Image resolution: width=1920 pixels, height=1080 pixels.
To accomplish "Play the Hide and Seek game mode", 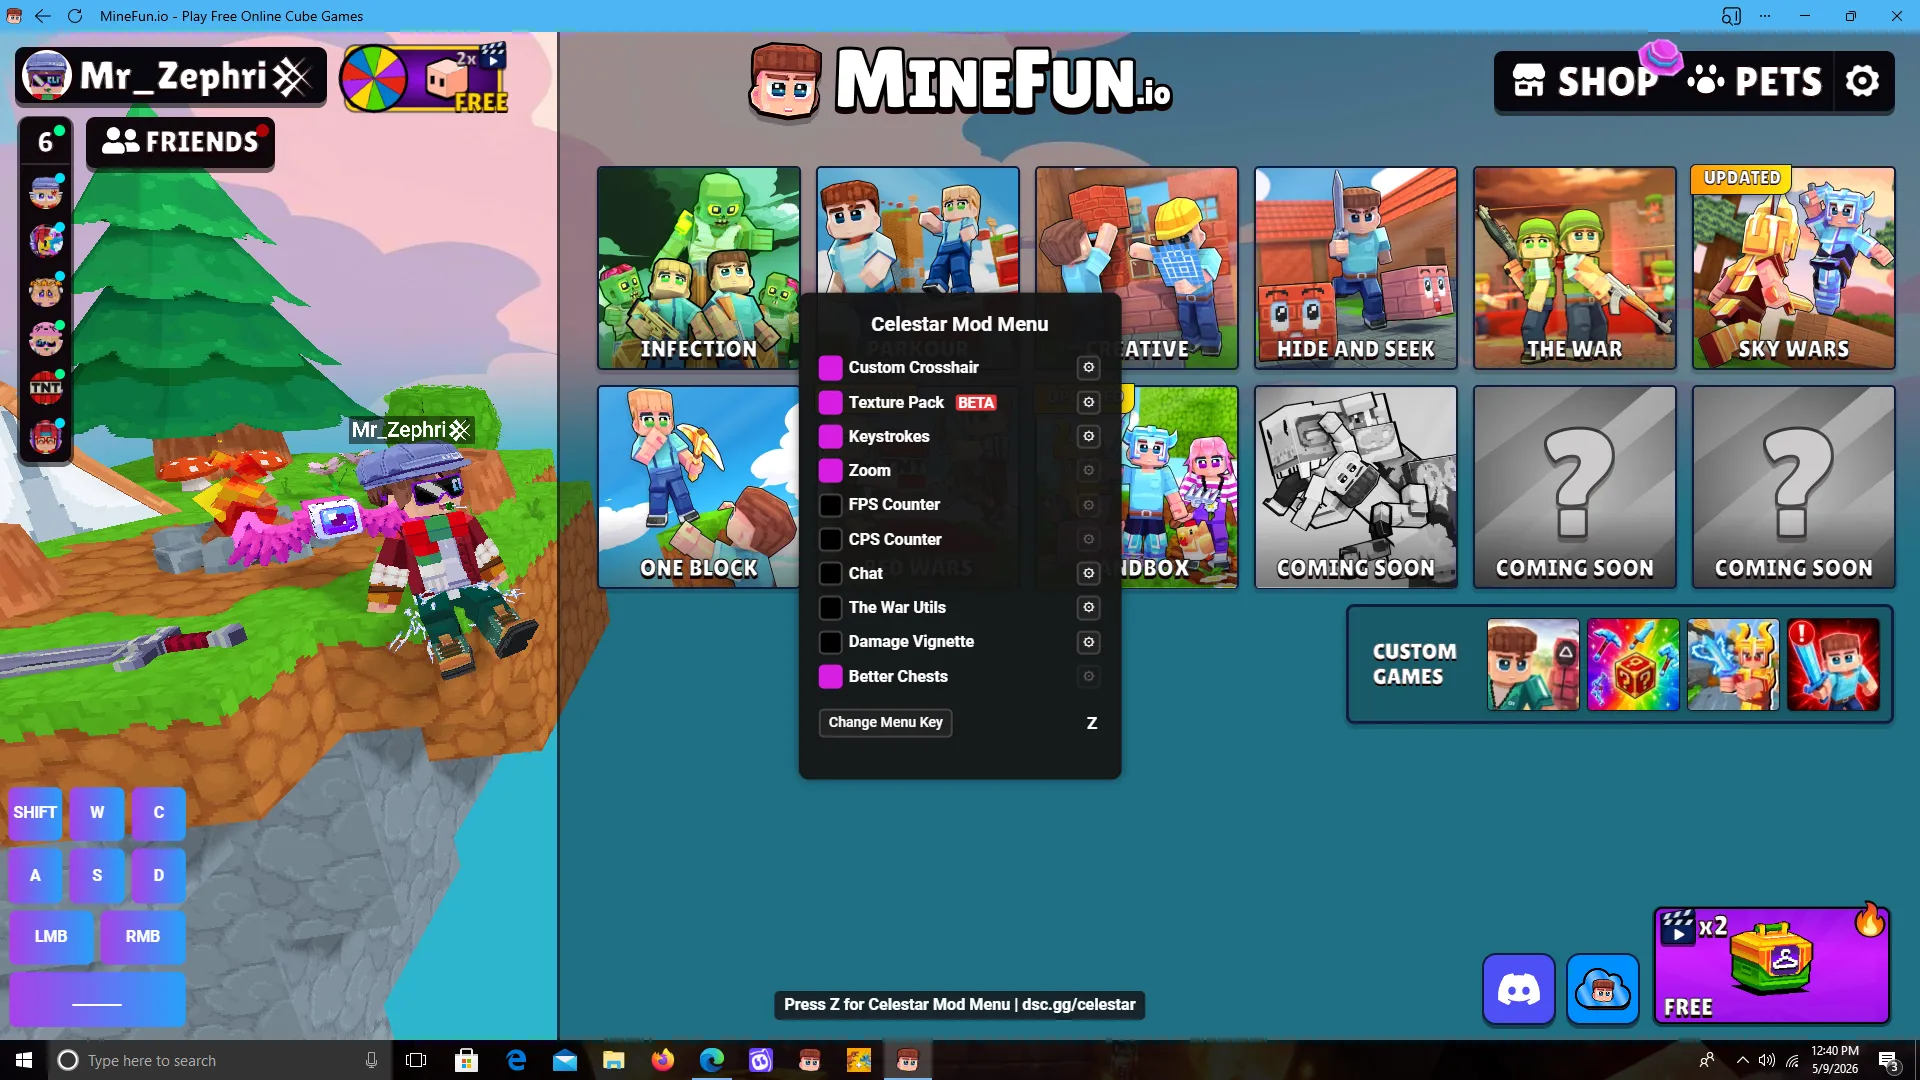I will coord(1356,268).
